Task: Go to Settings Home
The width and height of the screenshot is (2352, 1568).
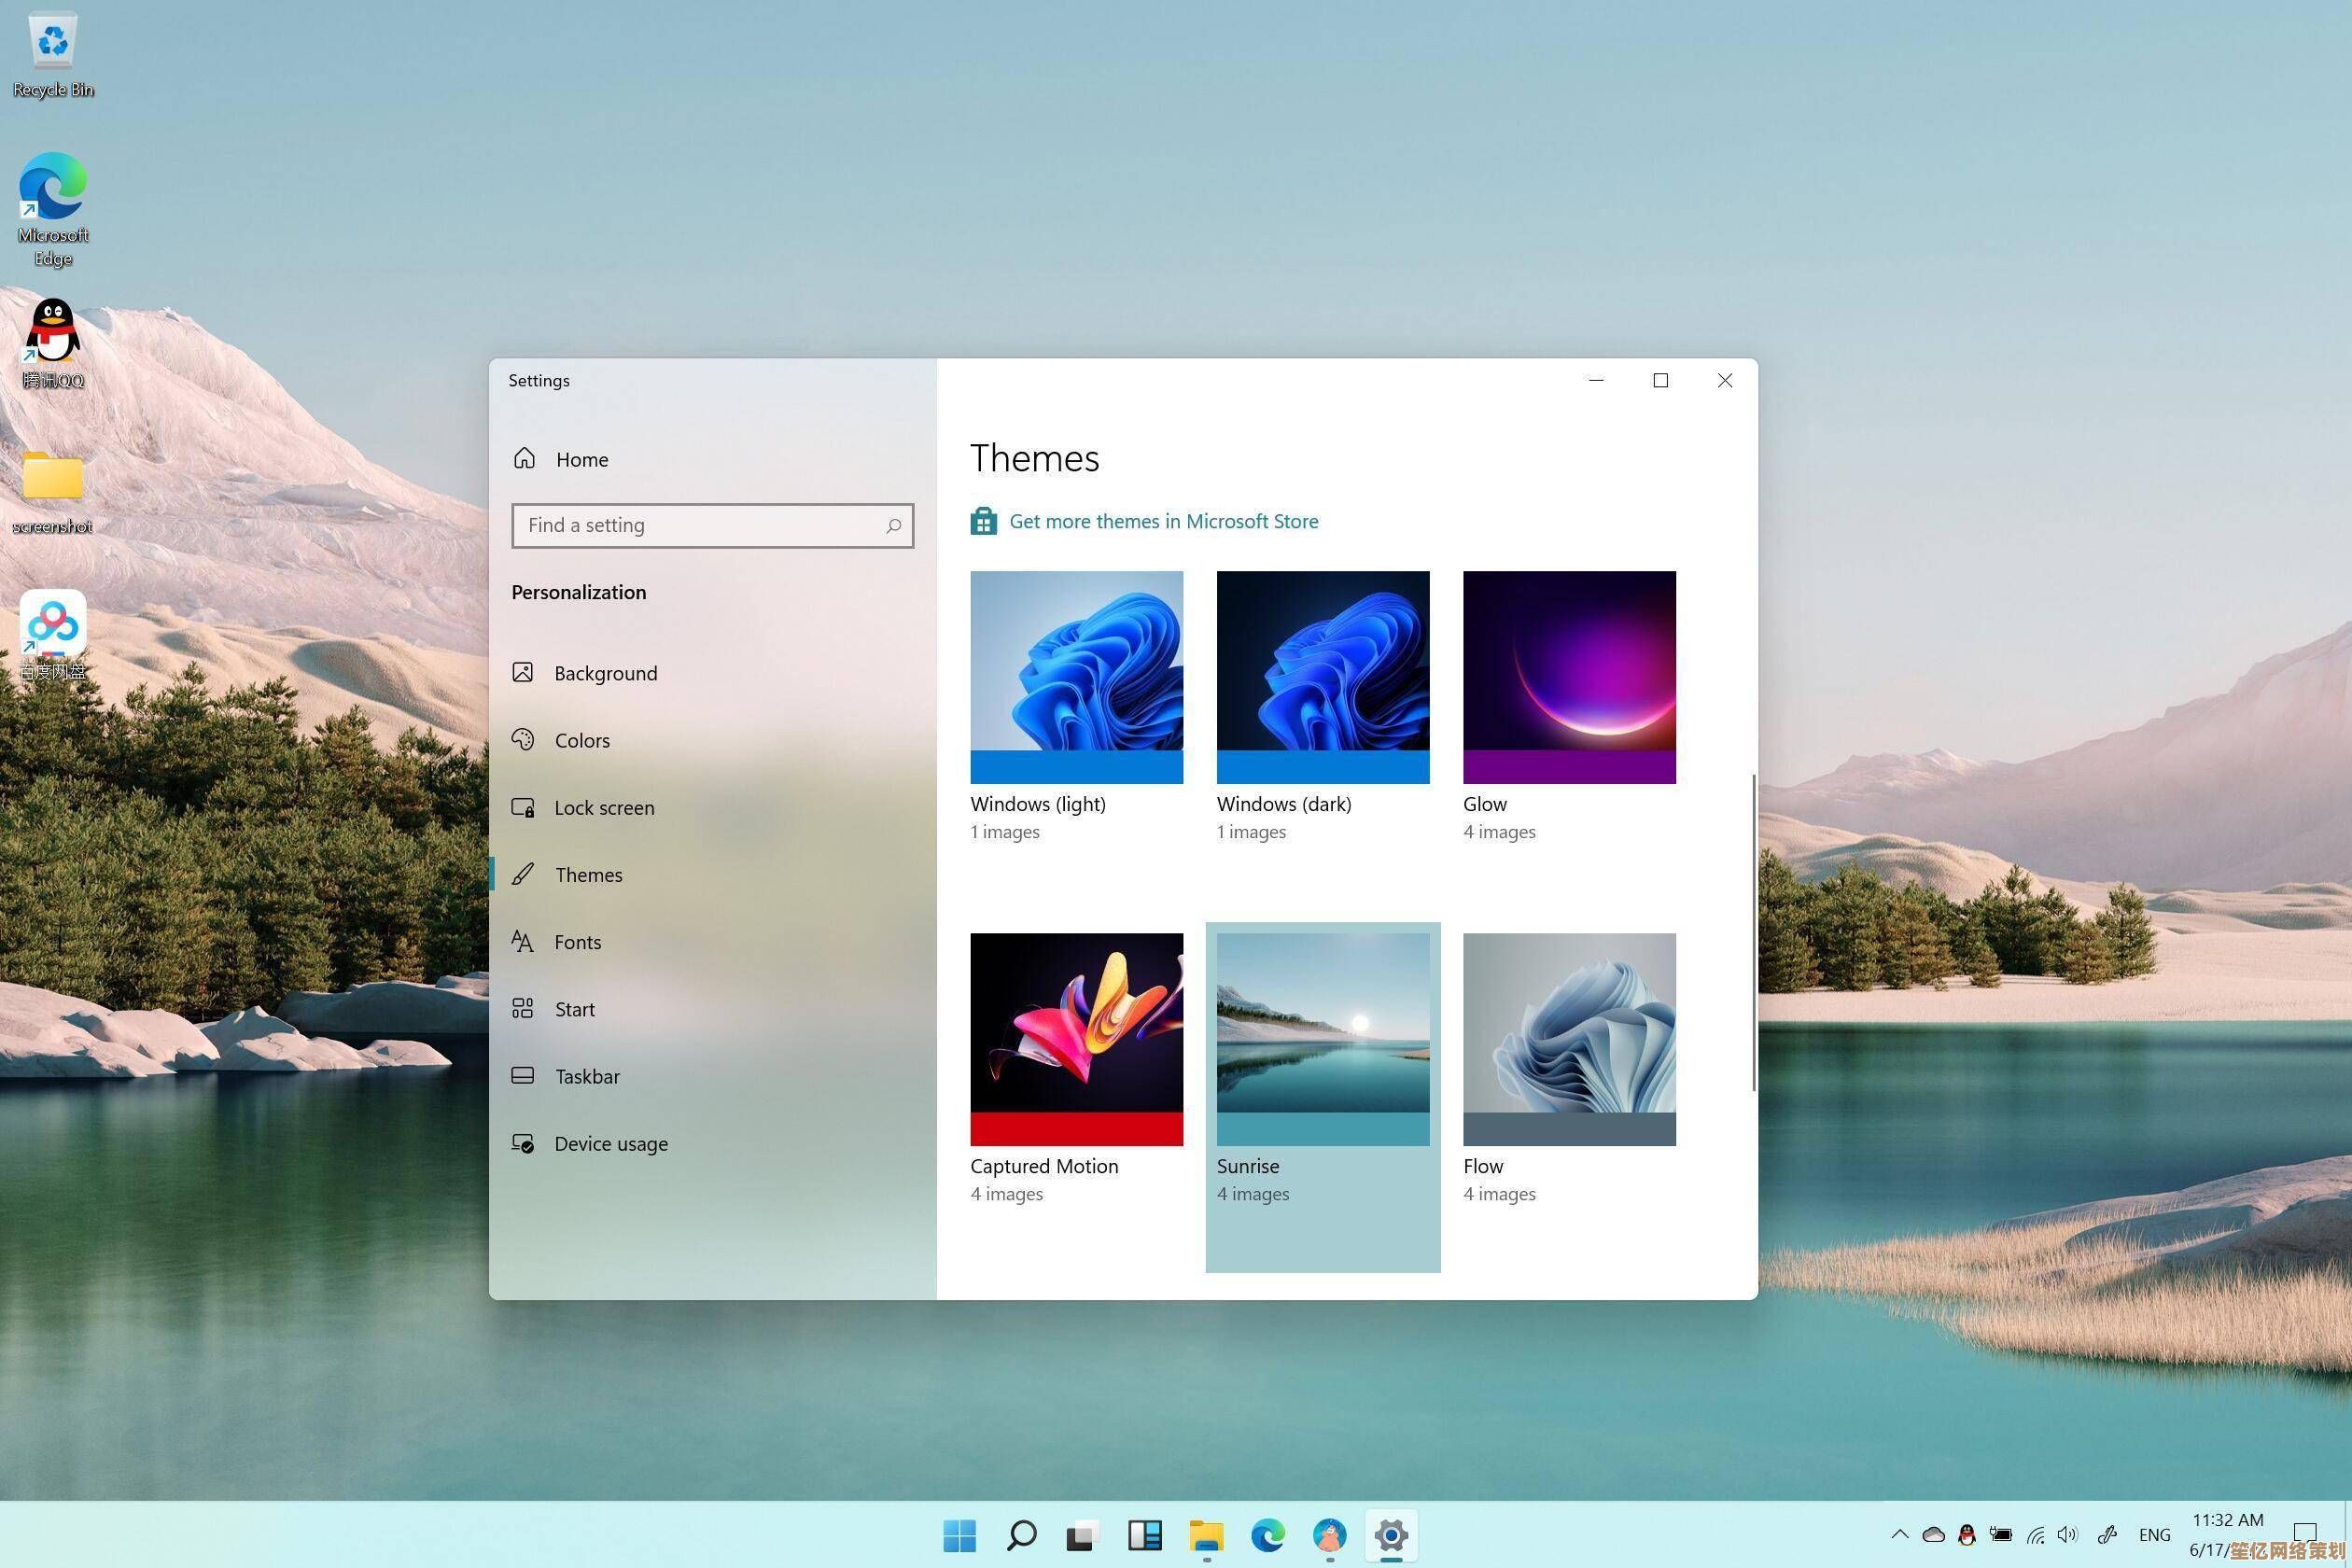Action: [x=581, y=459]
